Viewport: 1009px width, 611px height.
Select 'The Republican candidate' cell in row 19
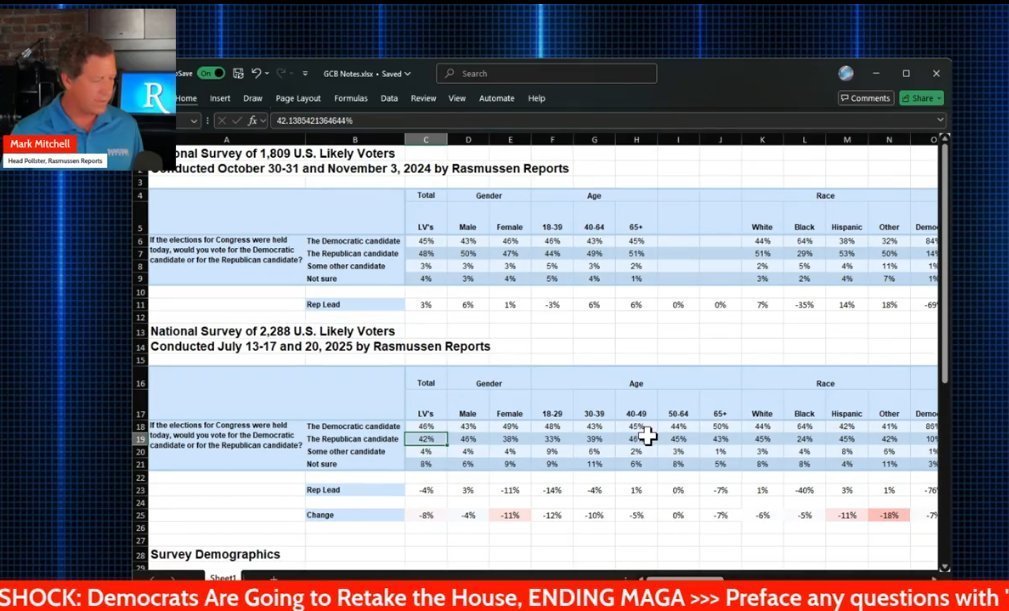pyautogui.click(x=355, y=439)
